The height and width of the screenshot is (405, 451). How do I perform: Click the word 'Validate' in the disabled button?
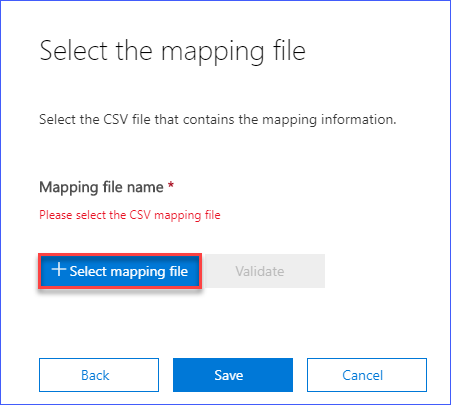pyautogui.click(x=260, y=271)
